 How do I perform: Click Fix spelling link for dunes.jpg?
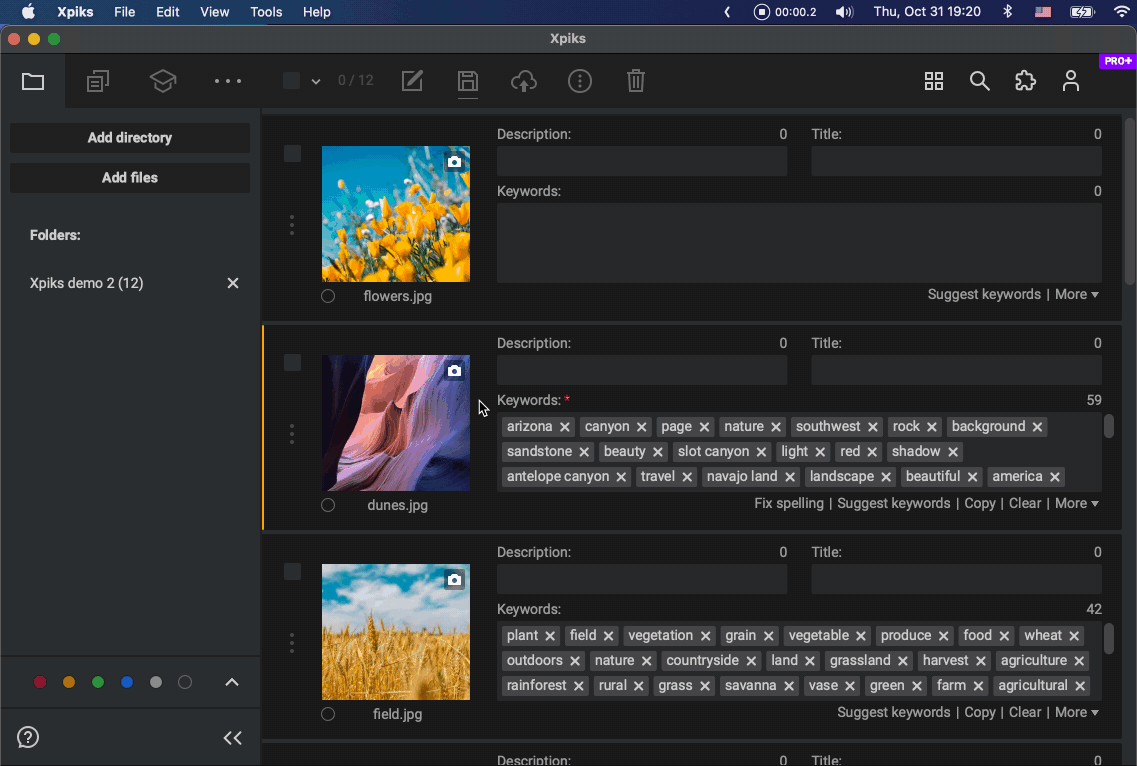tap(789, 503)
